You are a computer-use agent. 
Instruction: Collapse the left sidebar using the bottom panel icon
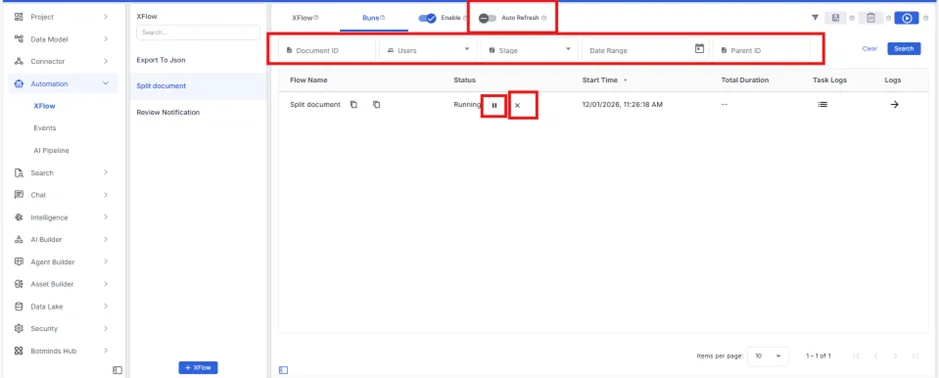pyautogui.click(x=117, y=370)
